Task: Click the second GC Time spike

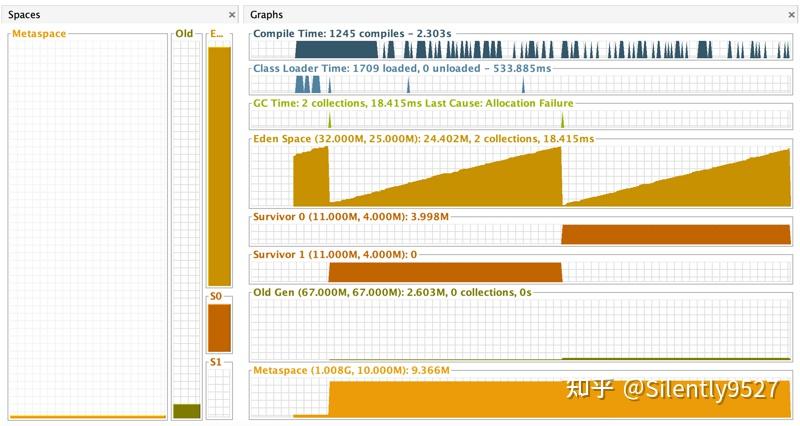Action: click(562, 120)
